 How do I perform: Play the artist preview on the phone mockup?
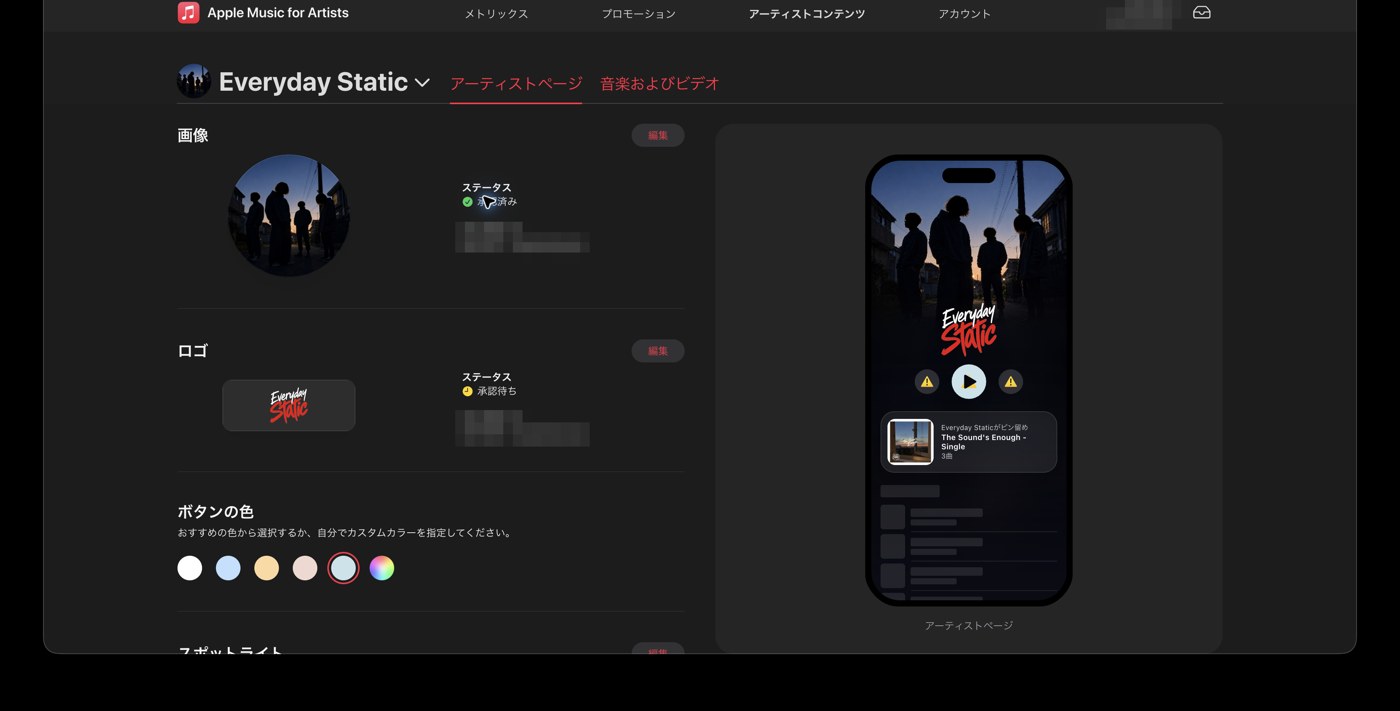tap(969, 382)
